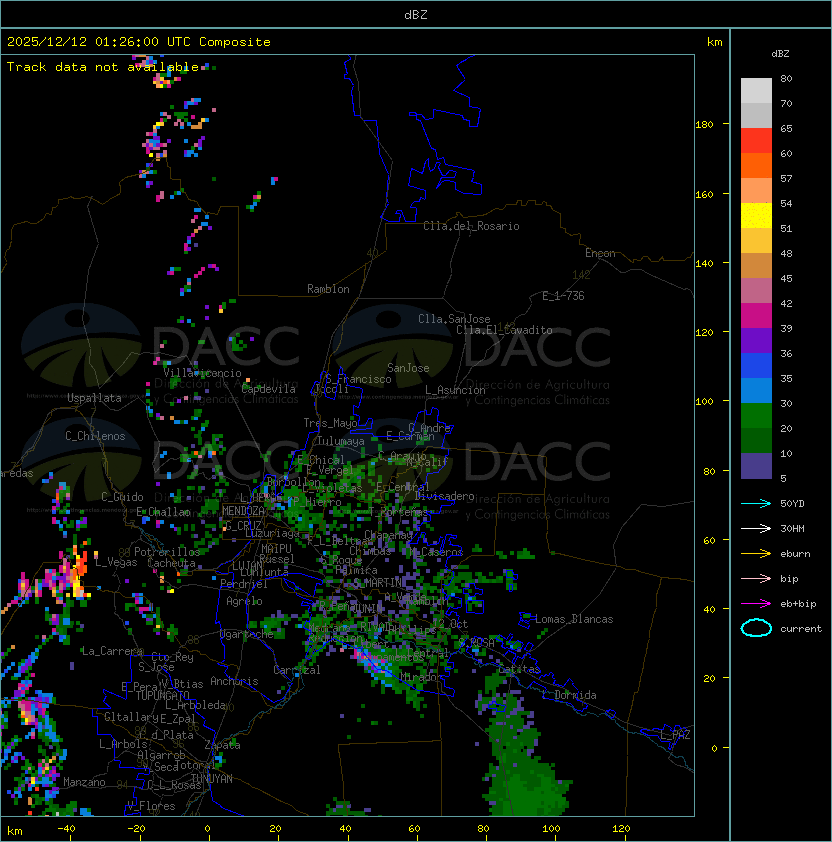832x842 pixels.
Task: Click the 'TUPUNGATO' map label
Action: point(163,695)
